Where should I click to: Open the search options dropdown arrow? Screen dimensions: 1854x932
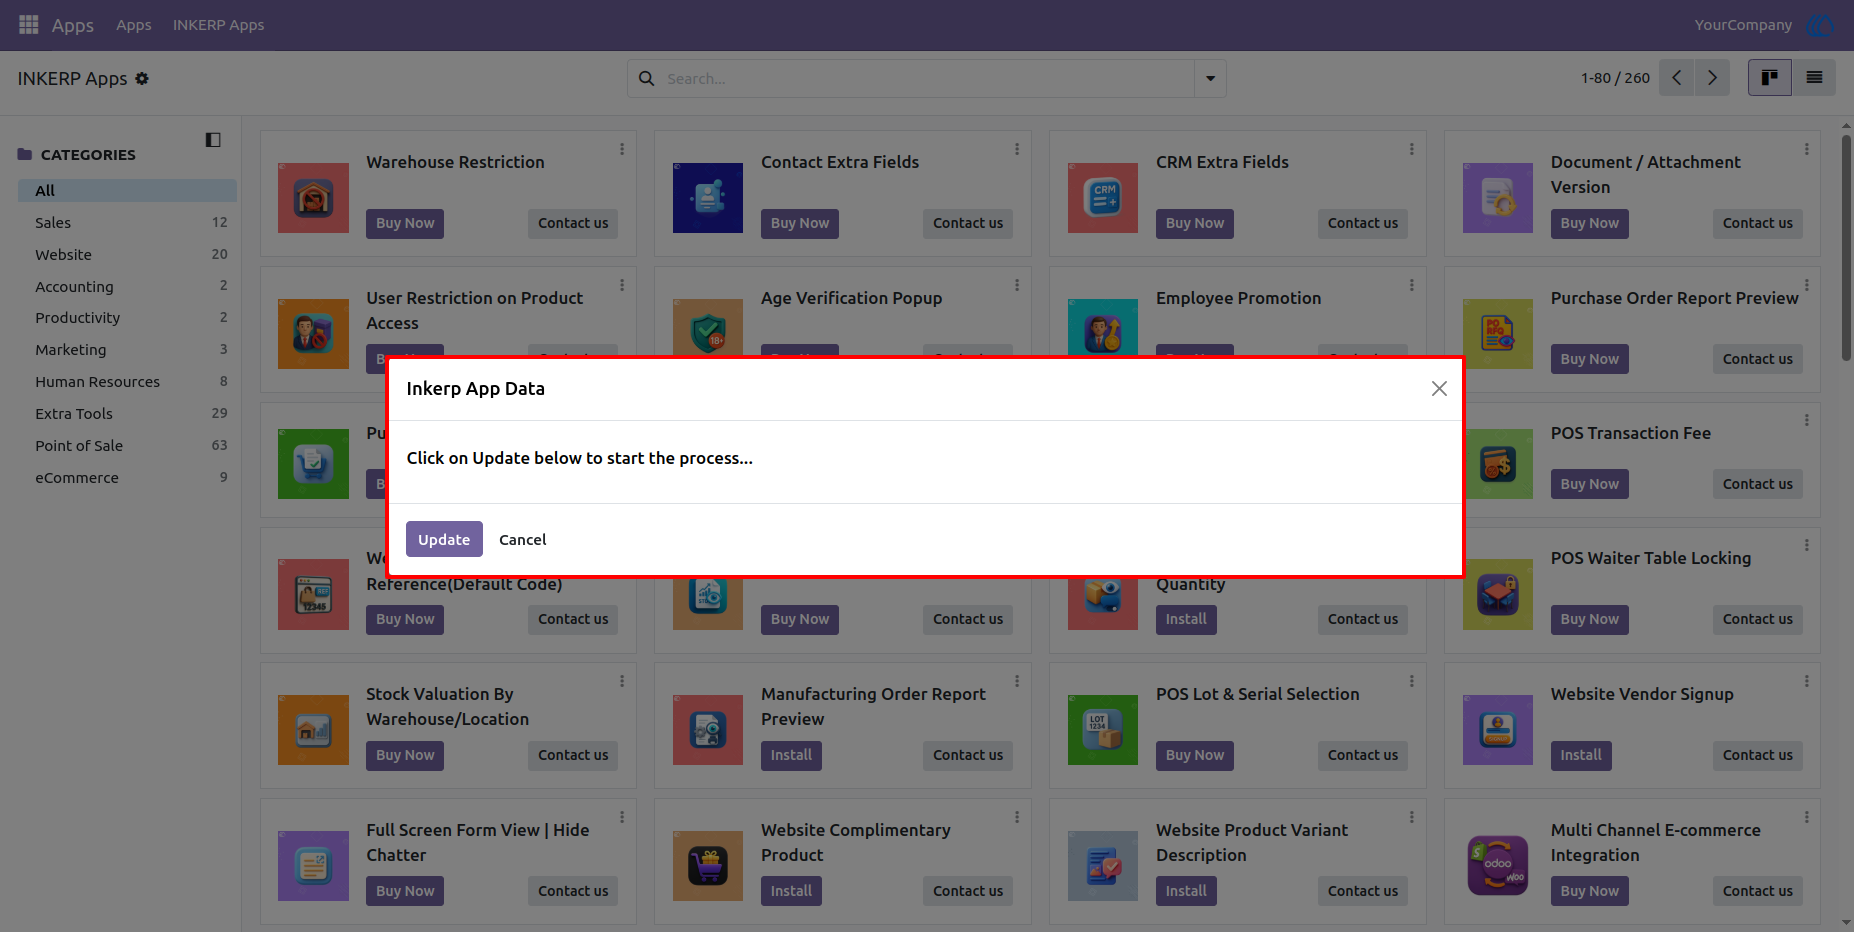pos(1210,78)
